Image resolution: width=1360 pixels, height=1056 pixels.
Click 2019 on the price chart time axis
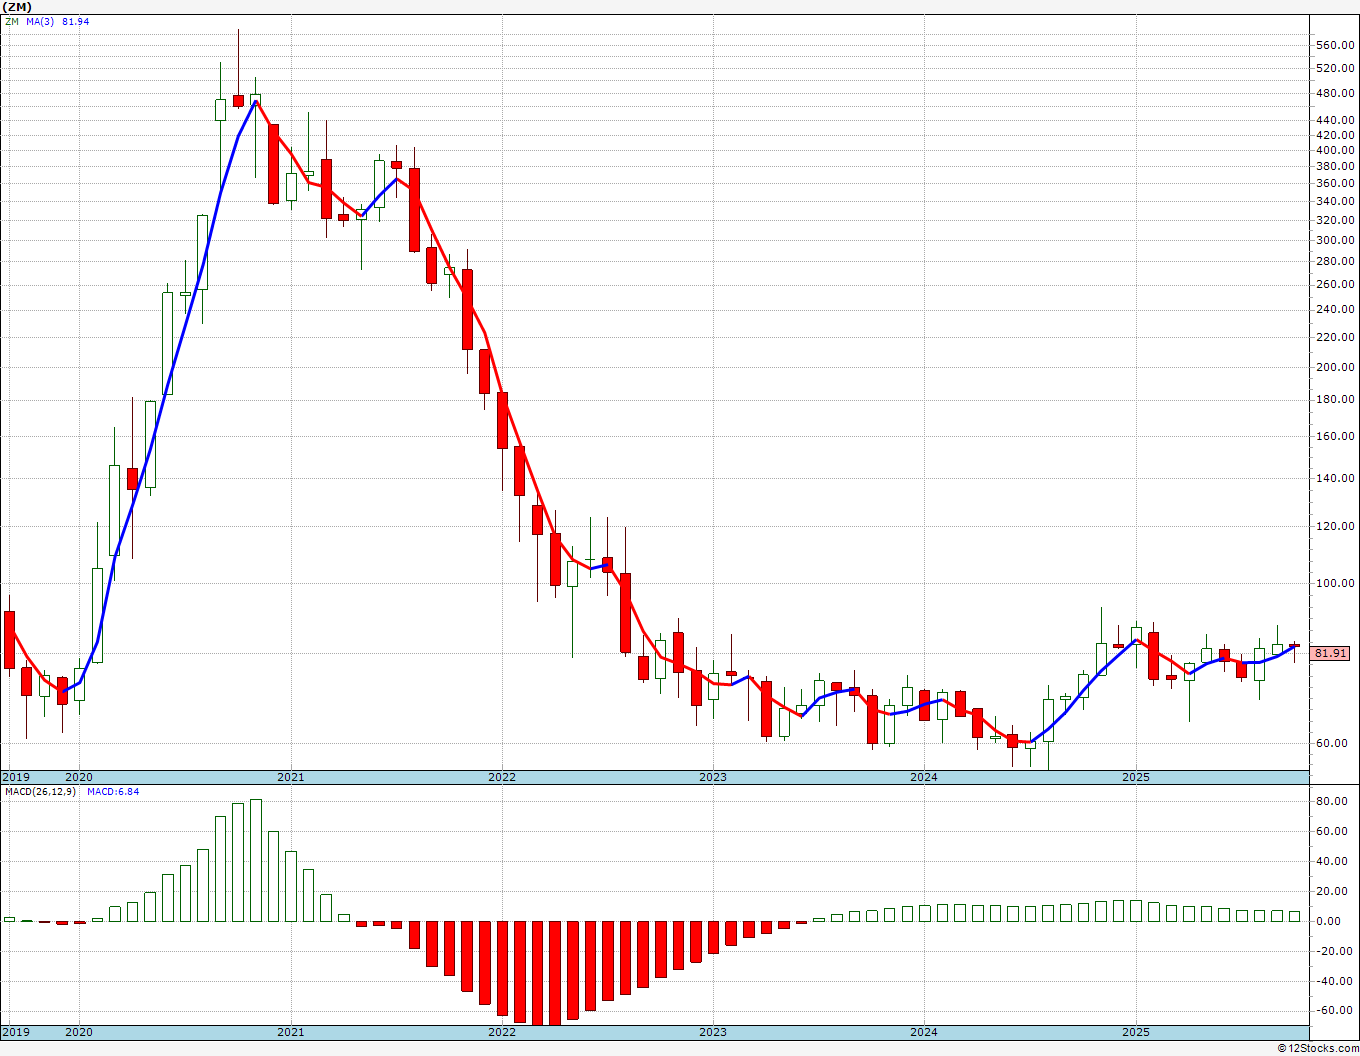pos(16,777)
